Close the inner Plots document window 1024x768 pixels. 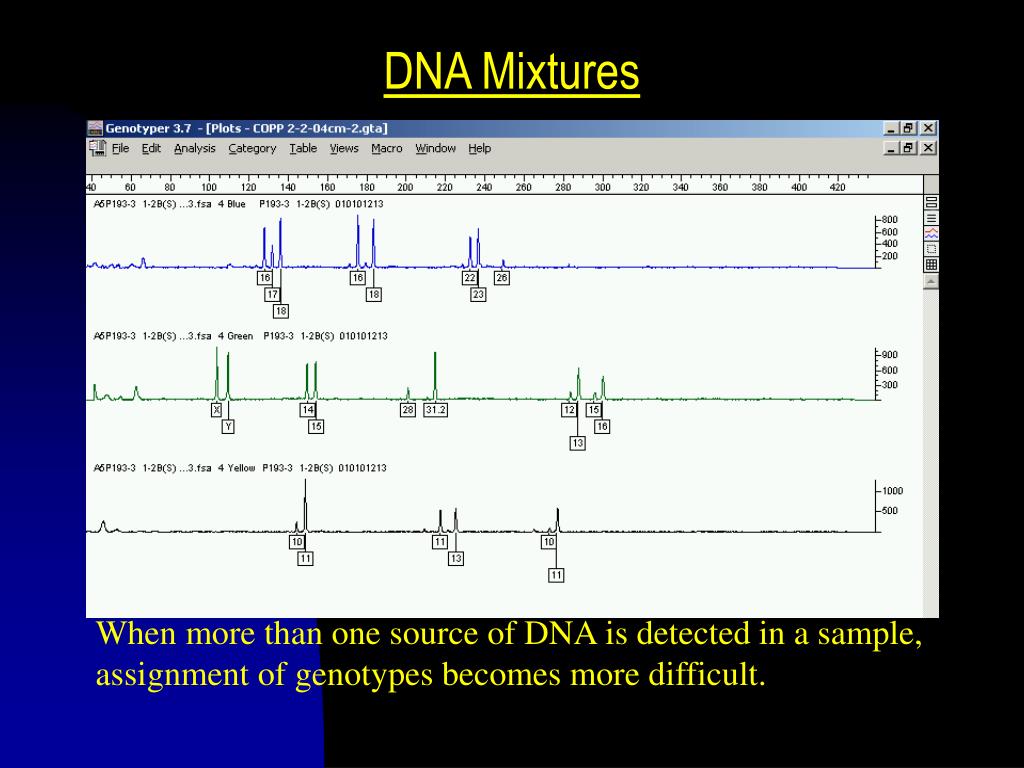(928, 148)
